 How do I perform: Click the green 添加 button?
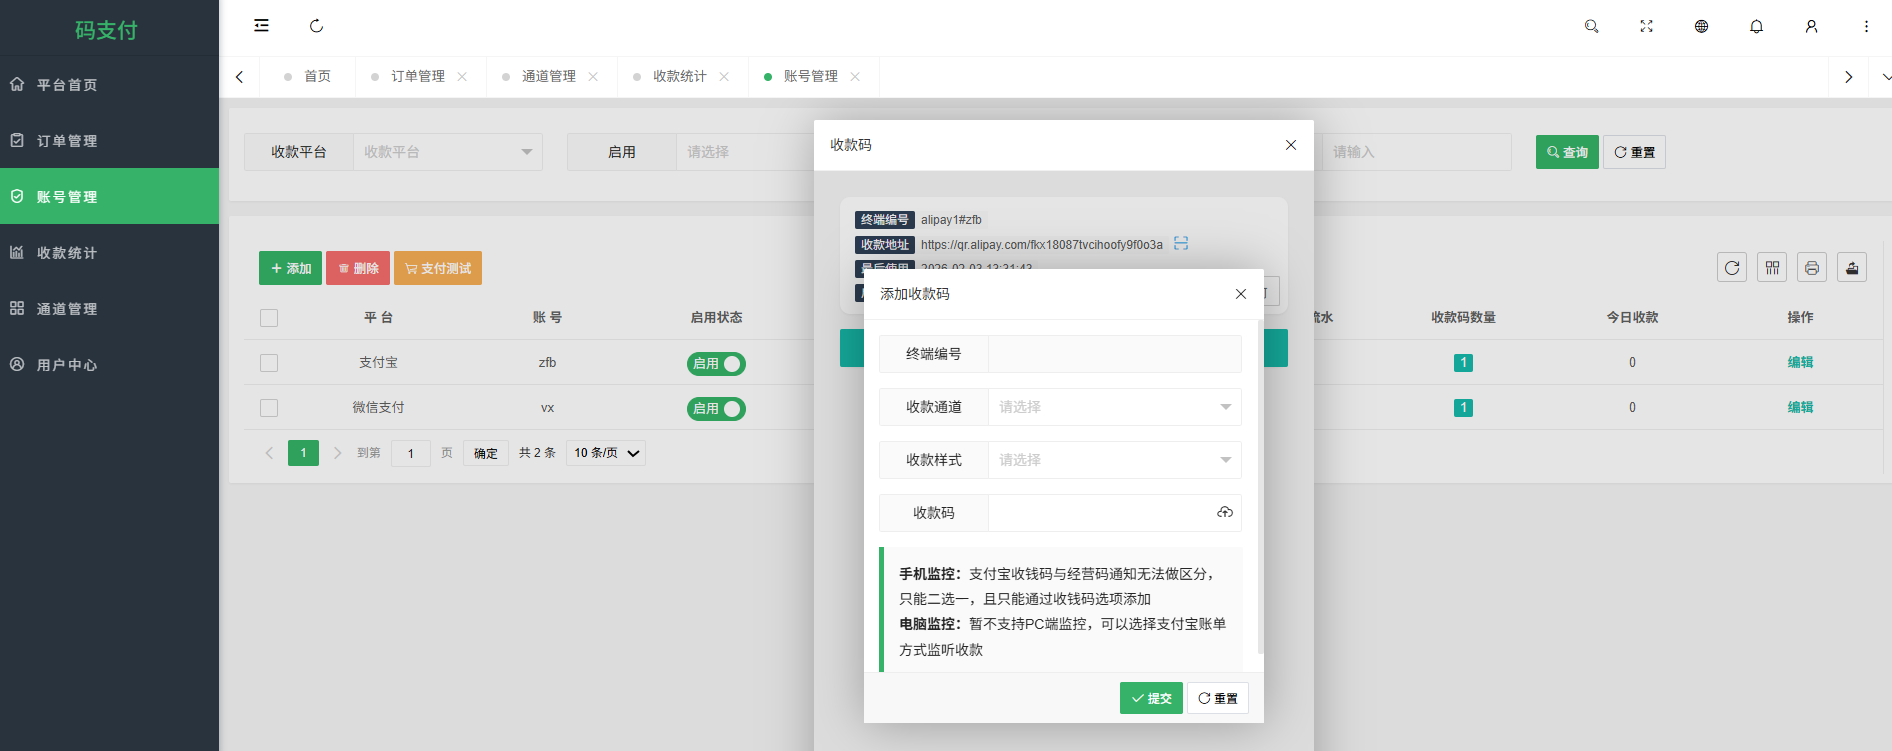290,268
